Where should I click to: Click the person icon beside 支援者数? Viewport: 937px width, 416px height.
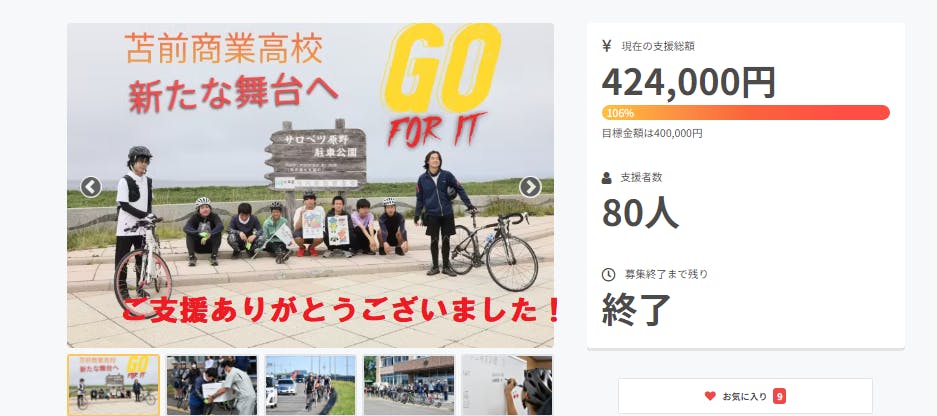click(x=607, y=178)
